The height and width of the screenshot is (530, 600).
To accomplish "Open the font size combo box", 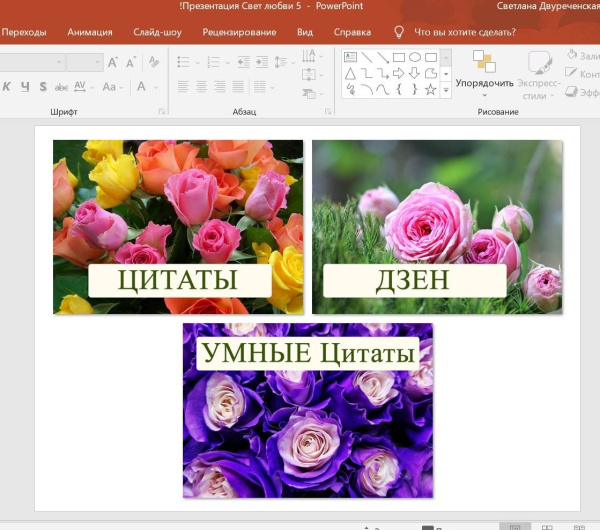I will coord(85,62).
